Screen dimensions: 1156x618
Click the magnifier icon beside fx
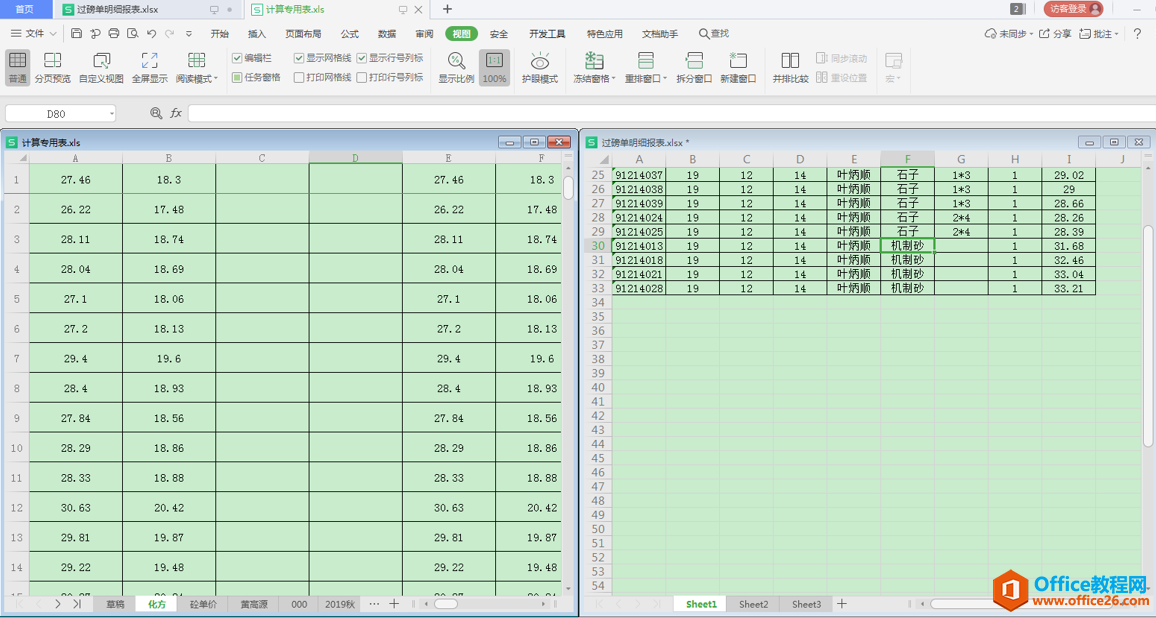tap(156, 113)
